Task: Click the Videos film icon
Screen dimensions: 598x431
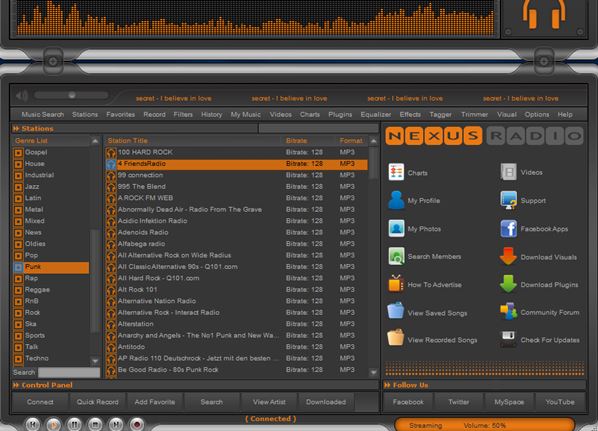Action: [x=508, y=172]
